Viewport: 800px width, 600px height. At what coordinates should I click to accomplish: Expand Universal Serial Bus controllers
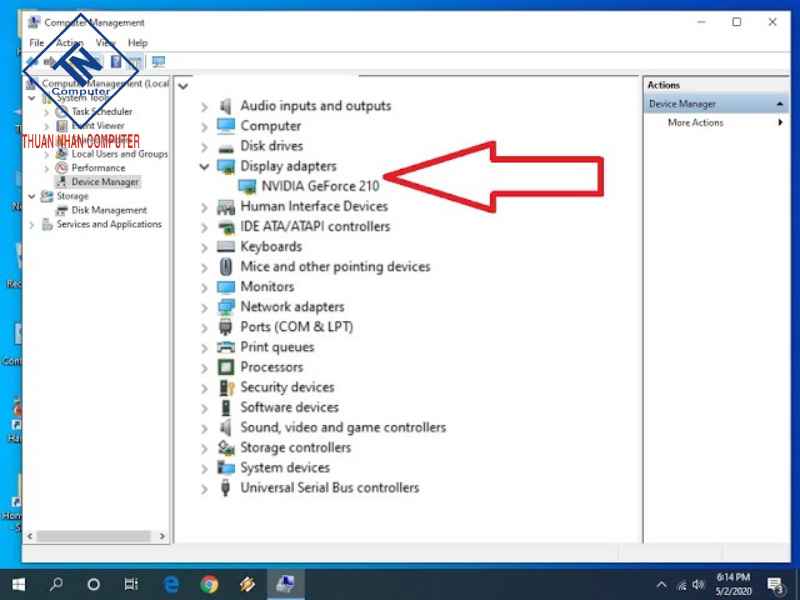[x=205, y=488]
